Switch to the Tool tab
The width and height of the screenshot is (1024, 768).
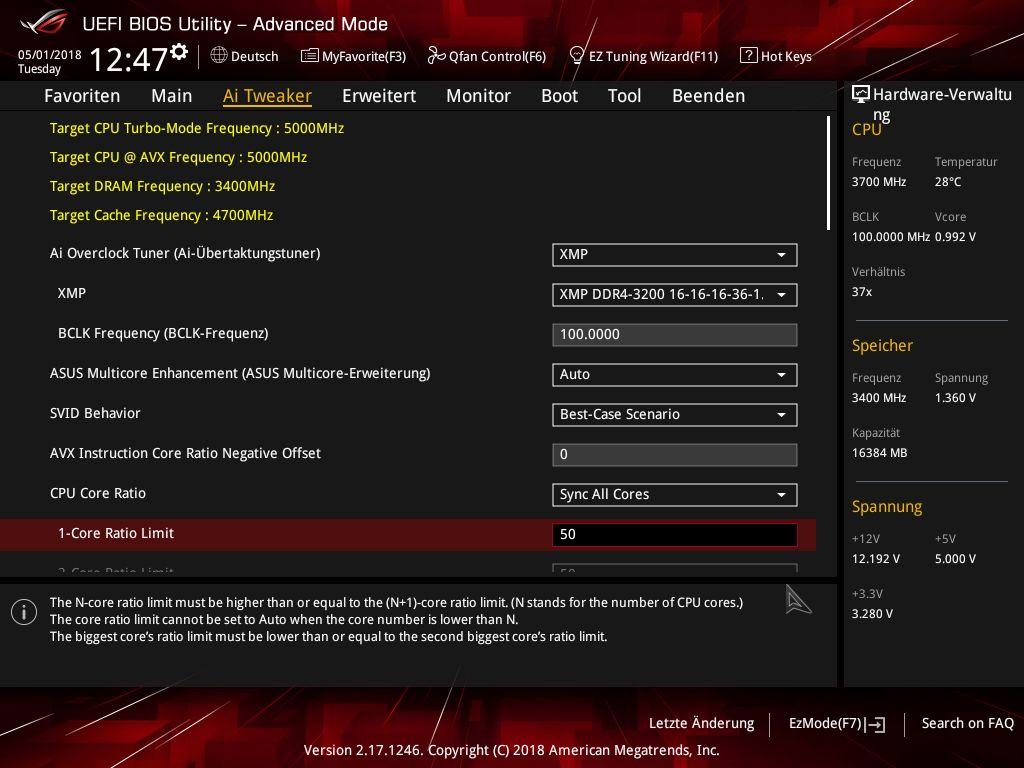624,96
